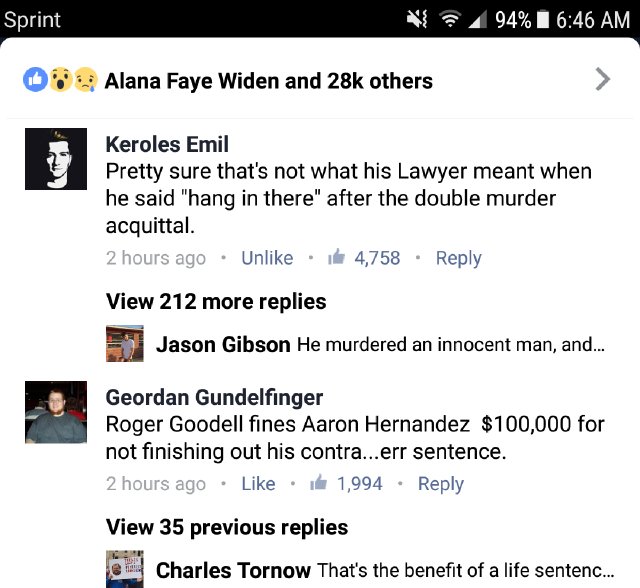640x588 pixels.
Task: Expand View 35 previous replies
Action: pyautogui.click(x=227, y=527)
